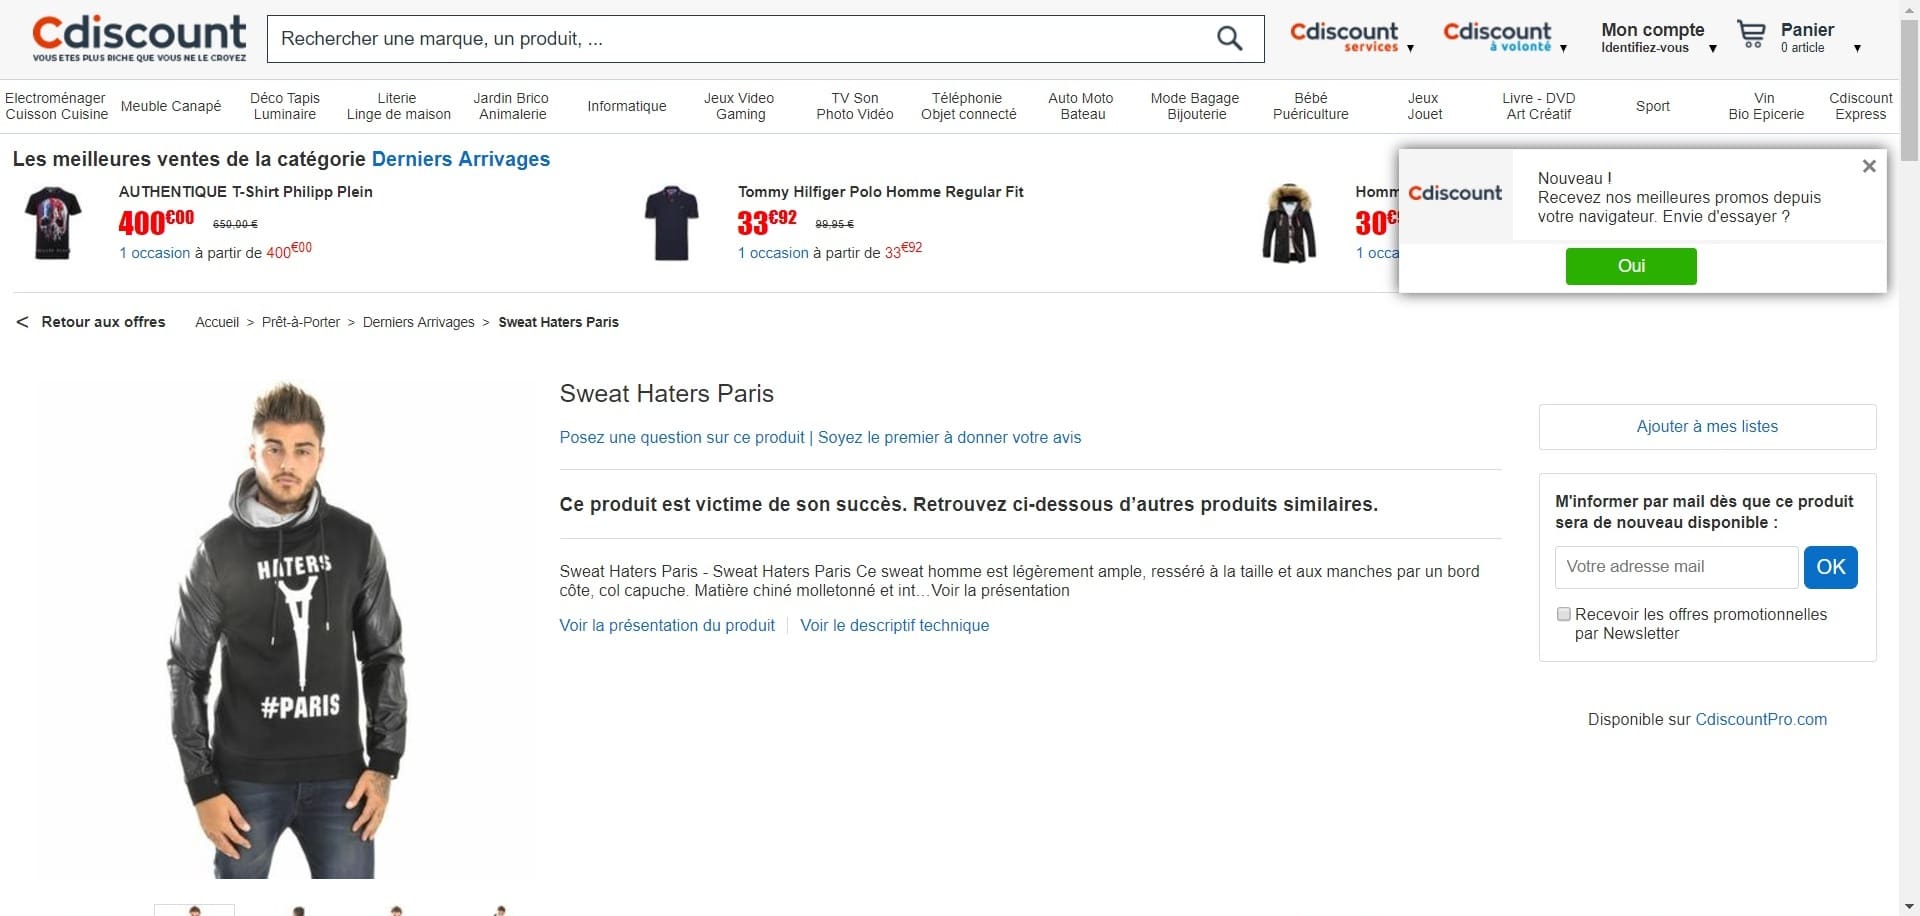
Task: Expand the Cdiscount à volonté dropdown
Action: pyautogui.click(x=1563, y=48)
